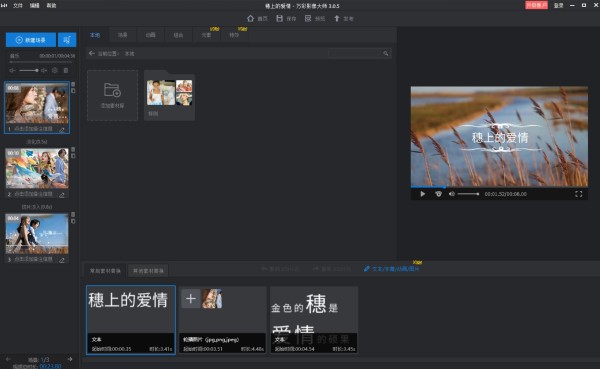This screenshot has width=600, height=369.
Task: Switch to the 场景 tab
Action: click(x=122, y=35)
